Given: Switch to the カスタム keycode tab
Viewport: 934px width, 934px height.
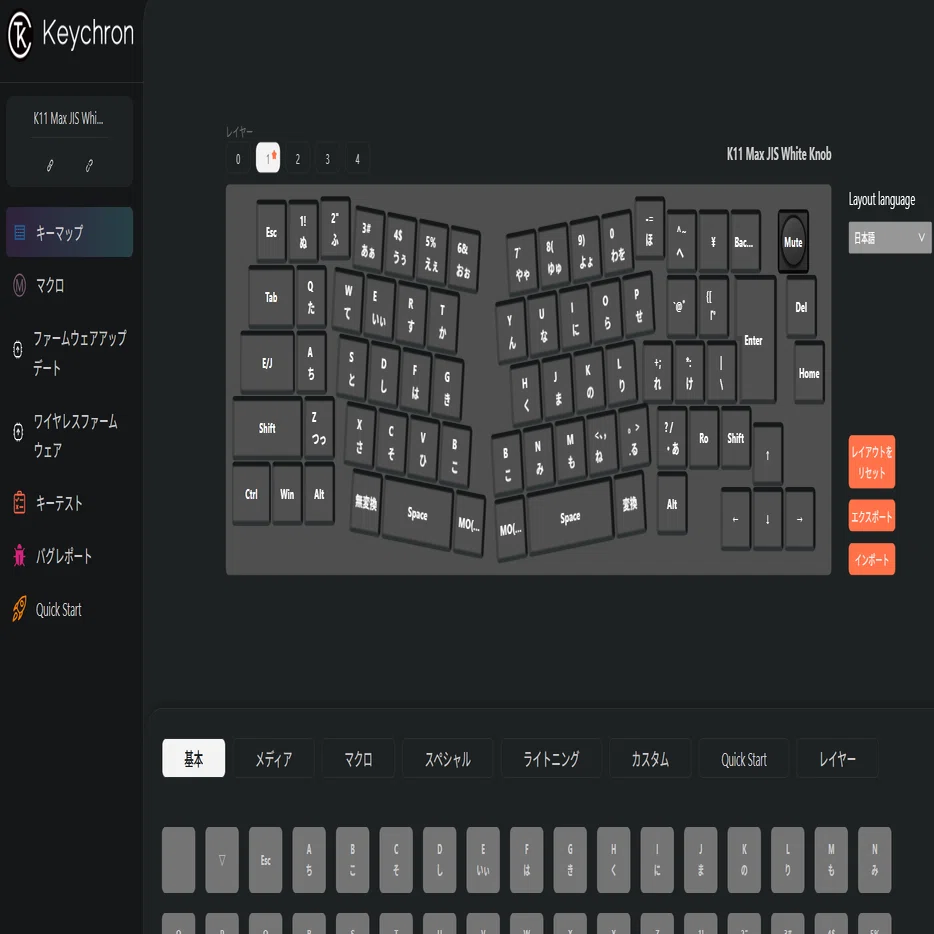Looking at the screenshot, I should point(650,758).
